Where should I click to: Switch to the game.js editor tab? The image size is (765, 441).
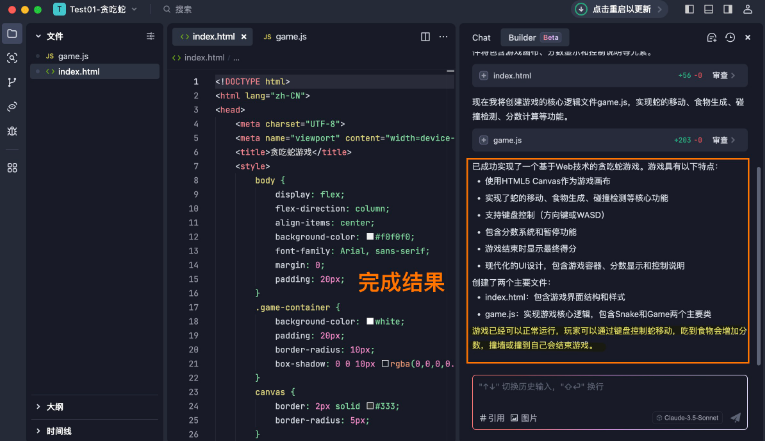click(x=285, y=37)
